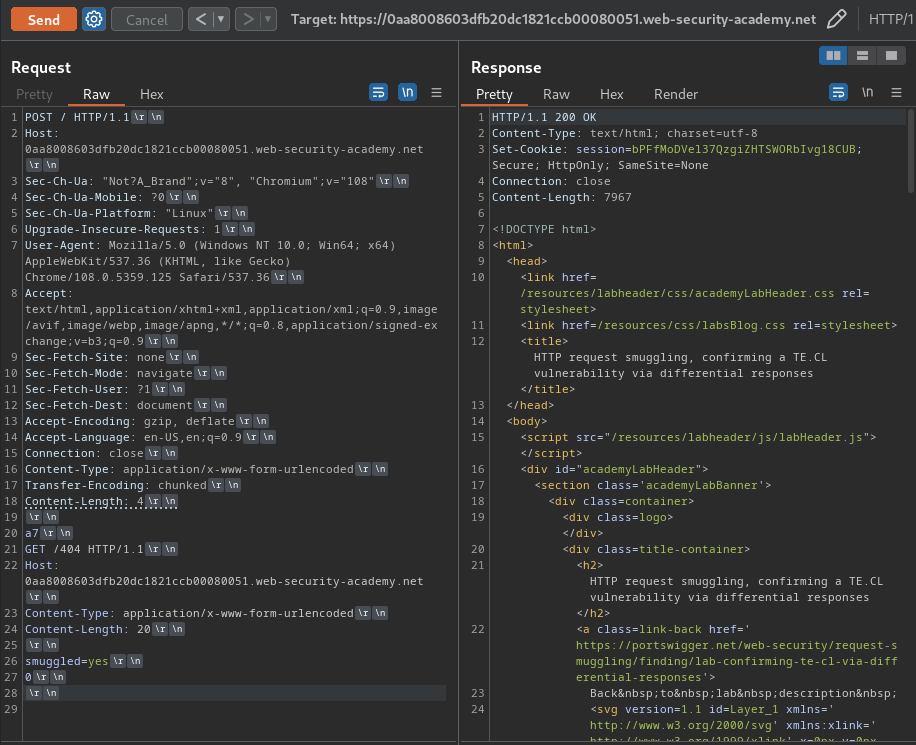This screenshot has width=916, height=745.
Task: Select the Response Pretty tab
Action: [494, 94]
